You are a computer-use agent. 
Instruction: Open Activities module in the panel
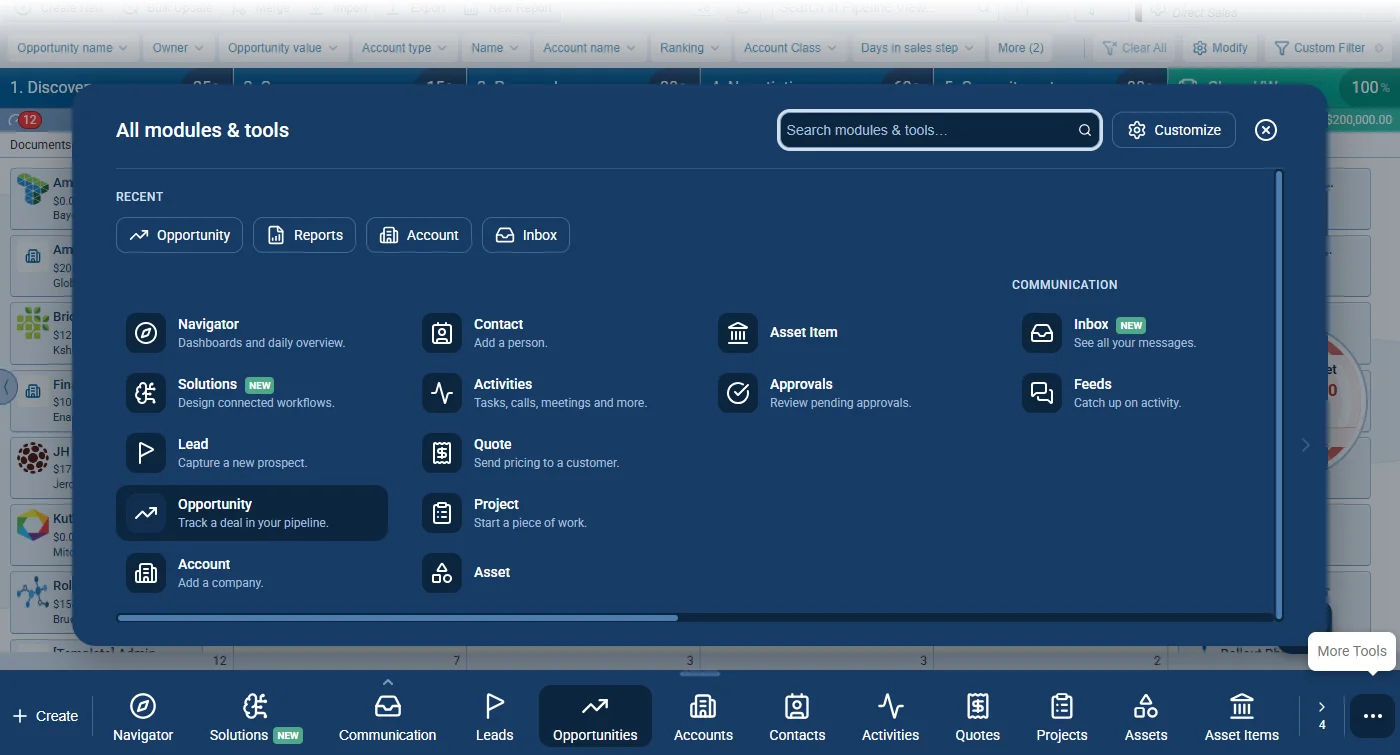pyautogui.click(x=548, y=393)
